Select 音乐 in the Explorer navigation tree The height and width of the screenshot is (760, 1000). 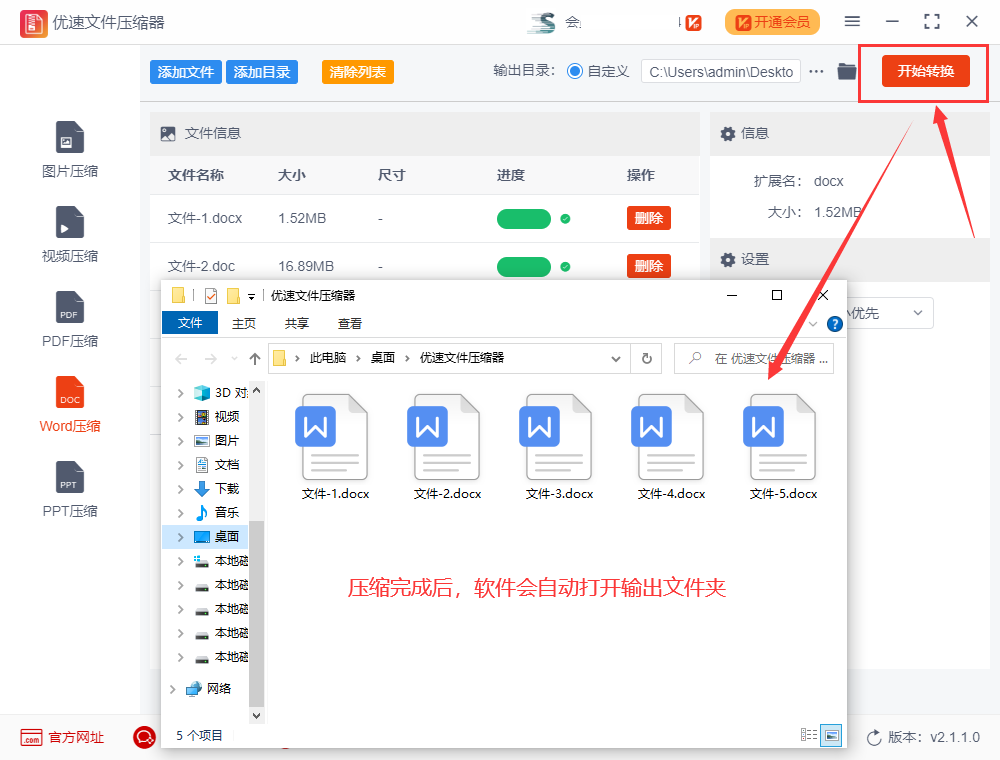(226, 513)
